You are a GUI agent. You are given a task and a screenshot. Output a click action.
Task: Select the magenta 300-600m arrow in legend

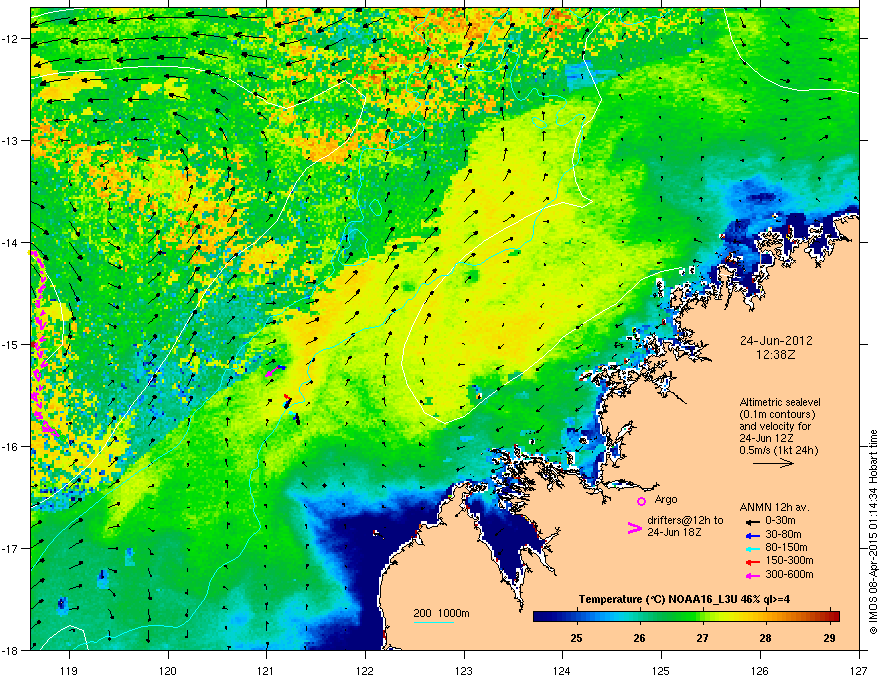[x=753, y=575]
